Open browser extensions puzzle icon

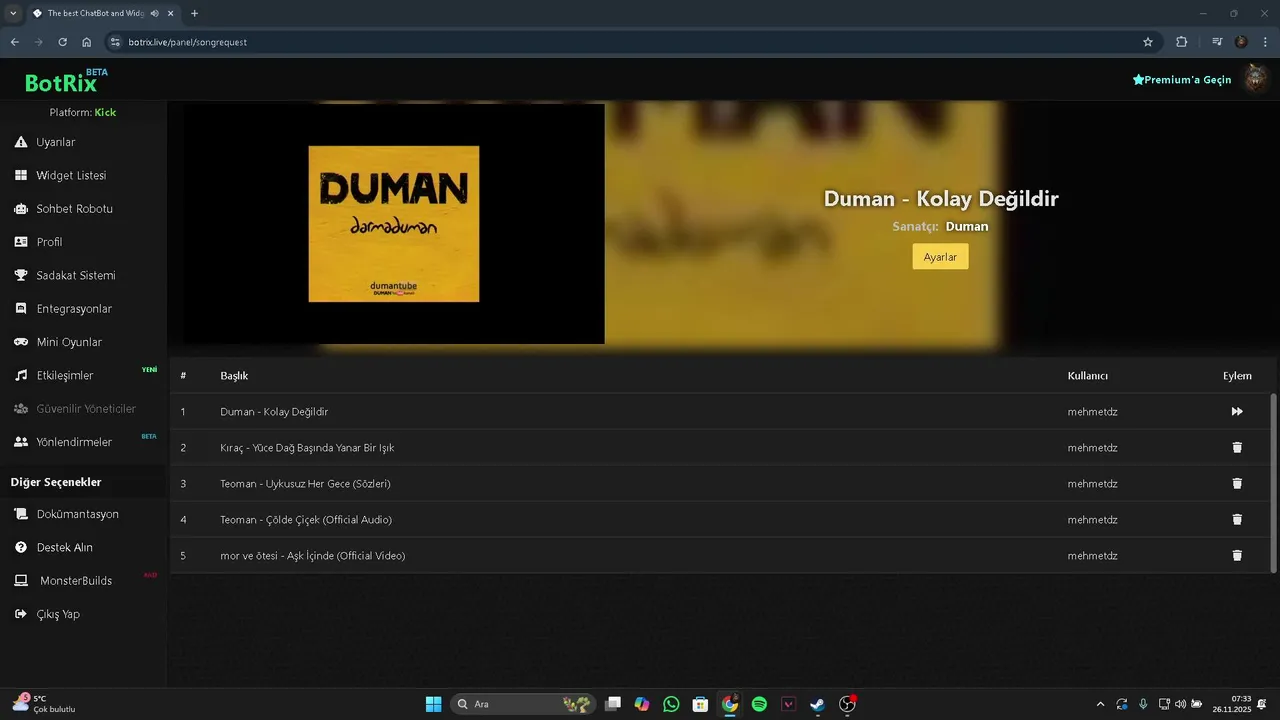[1182, 42]
